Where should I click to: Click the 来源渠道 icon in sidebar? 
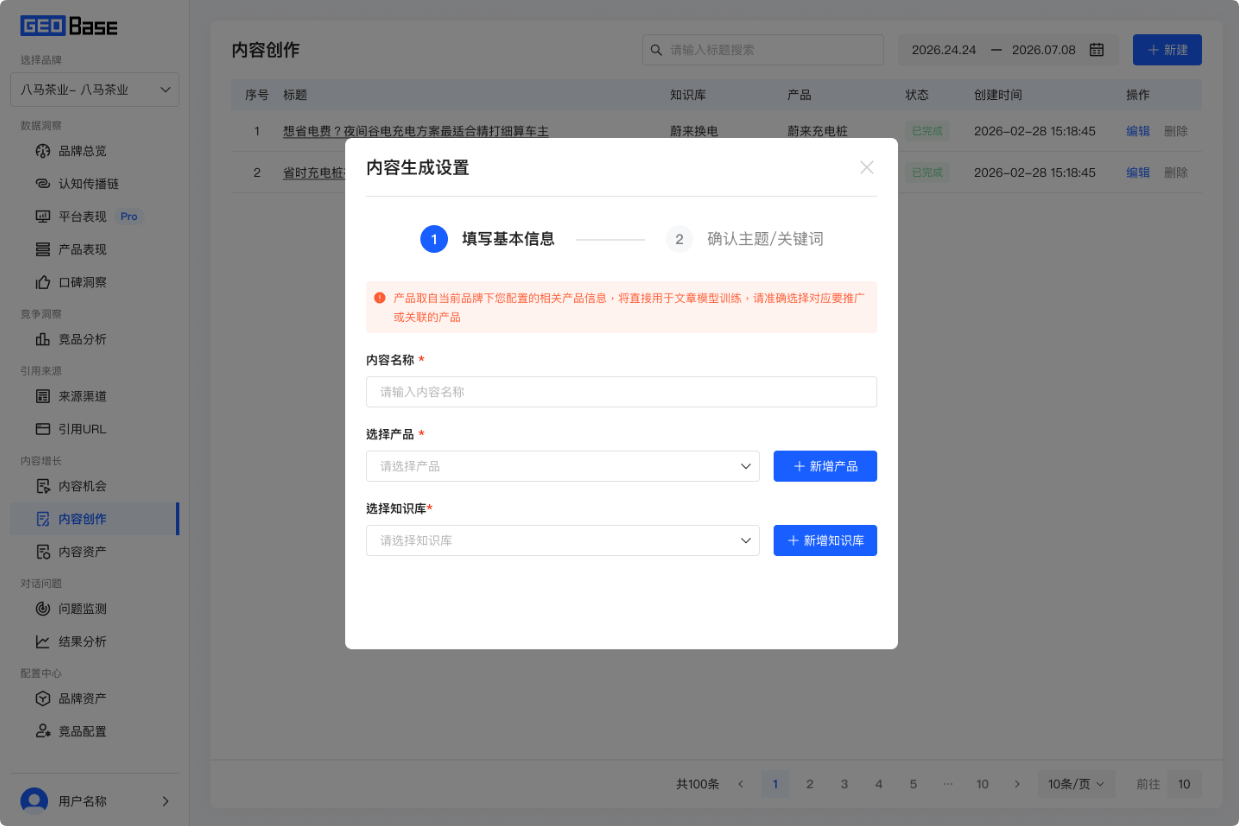(42, 396)
